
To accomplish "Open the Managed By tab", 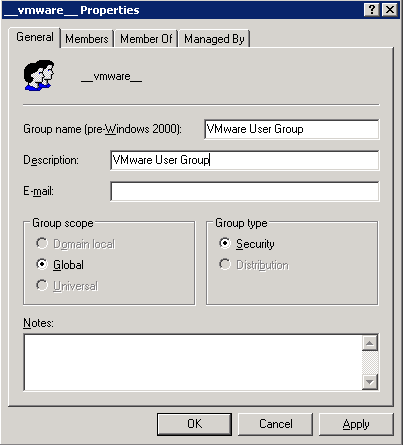I will (214, 39).
